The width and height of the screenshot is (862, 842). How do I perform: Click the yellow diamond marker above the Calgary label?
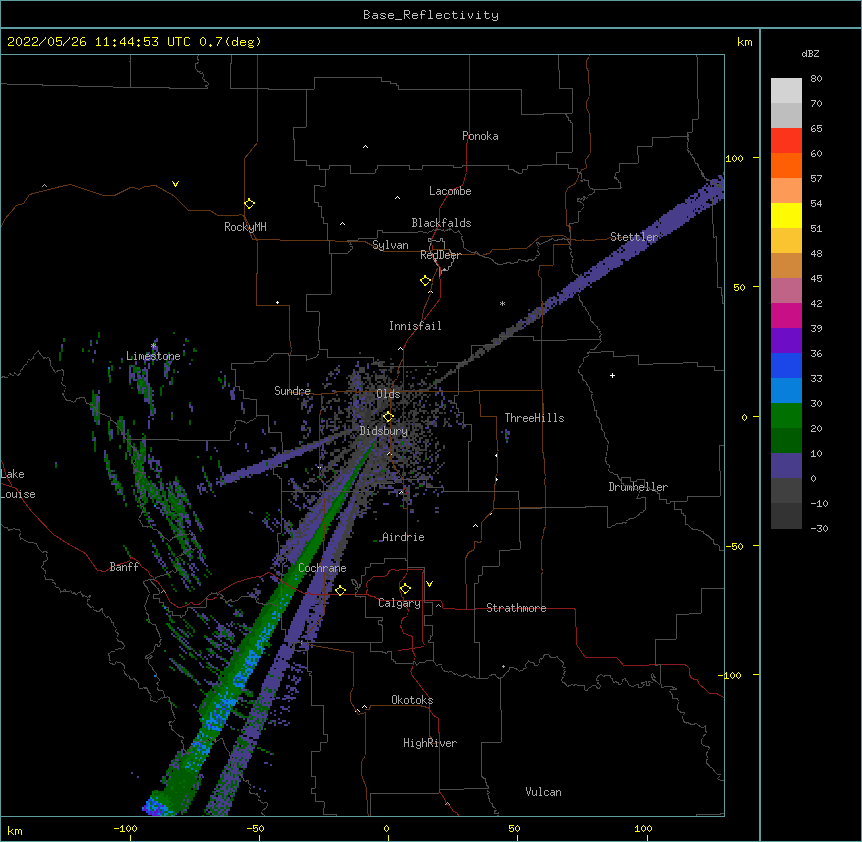(405, 589)
